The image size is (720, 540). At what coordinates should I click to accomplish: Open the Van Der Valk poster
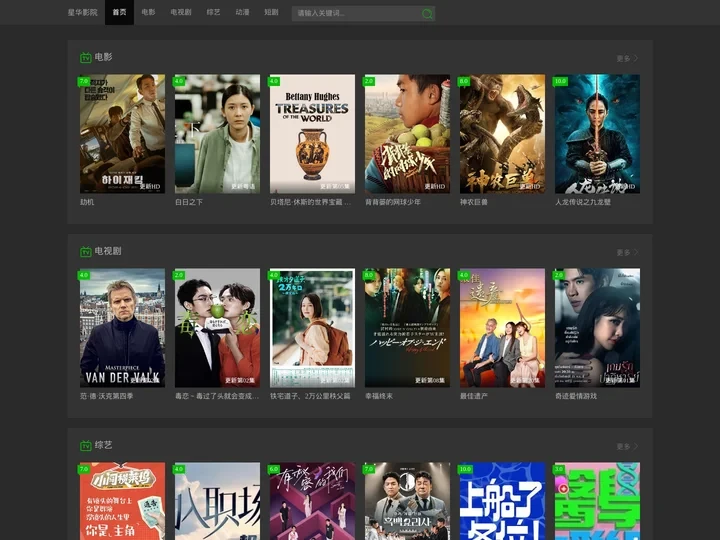123,328
